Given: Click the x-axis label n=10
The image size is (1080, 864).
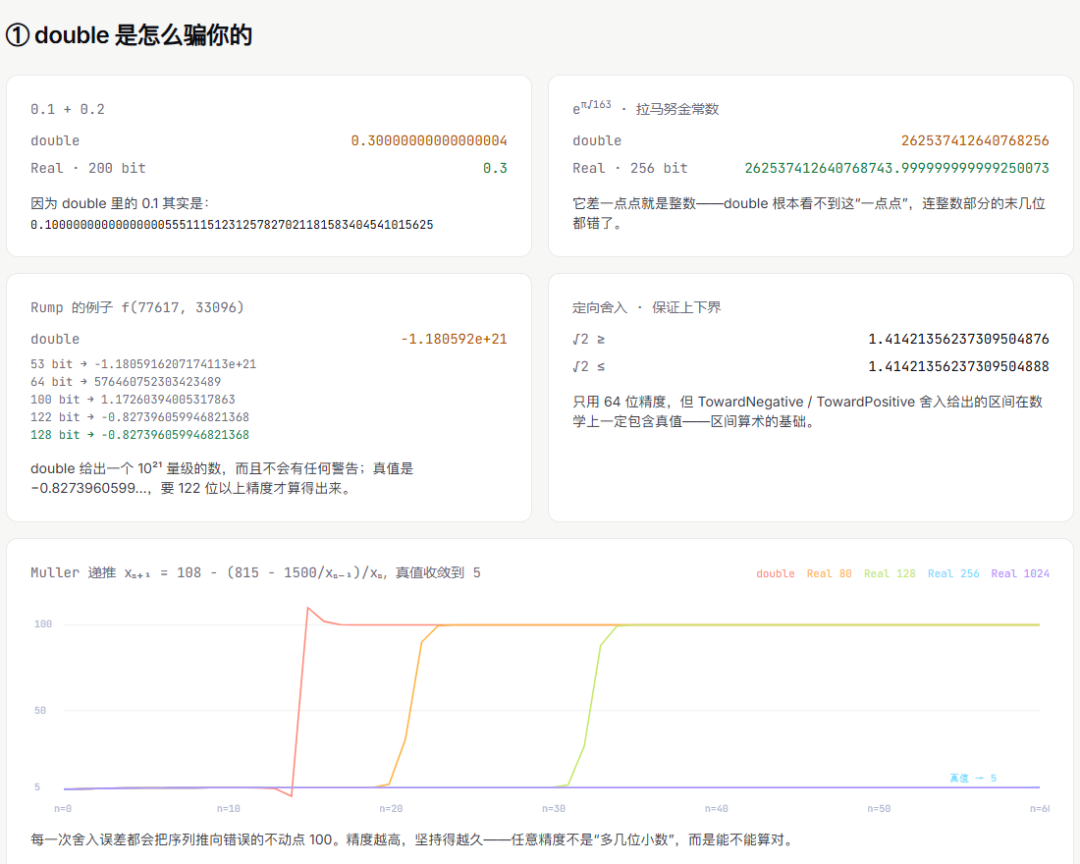Looking at the screenshot, I should (x=229, y=809).
